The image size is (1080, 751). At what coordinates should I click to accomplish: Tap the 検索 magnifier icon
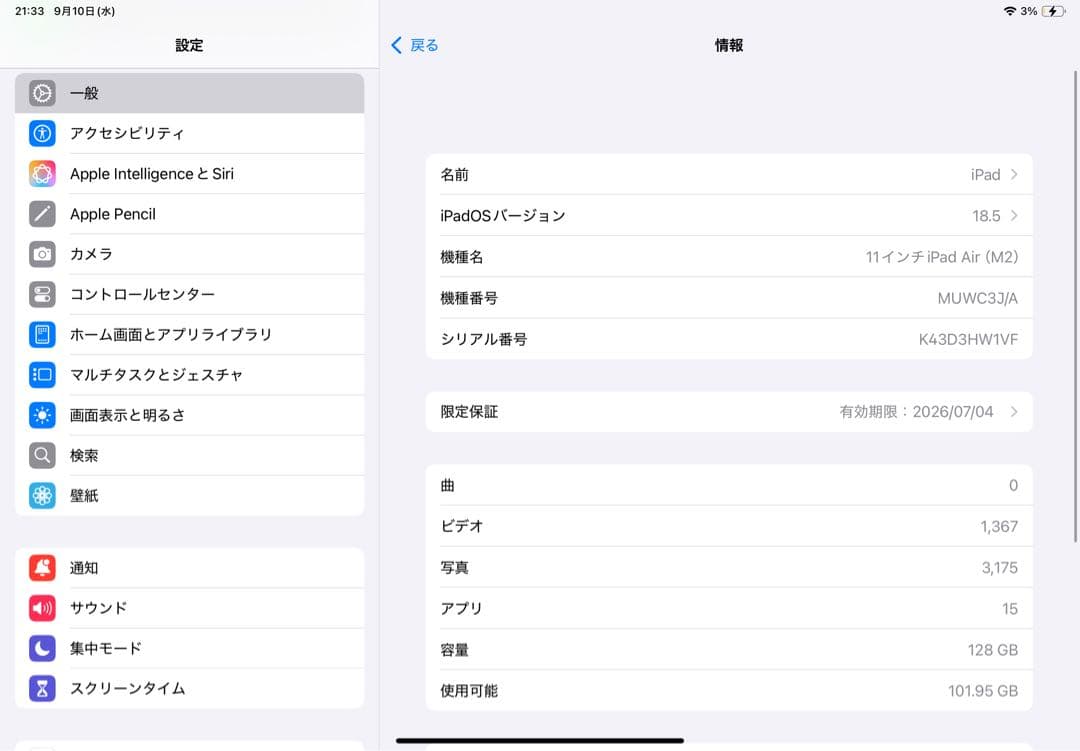40,455
